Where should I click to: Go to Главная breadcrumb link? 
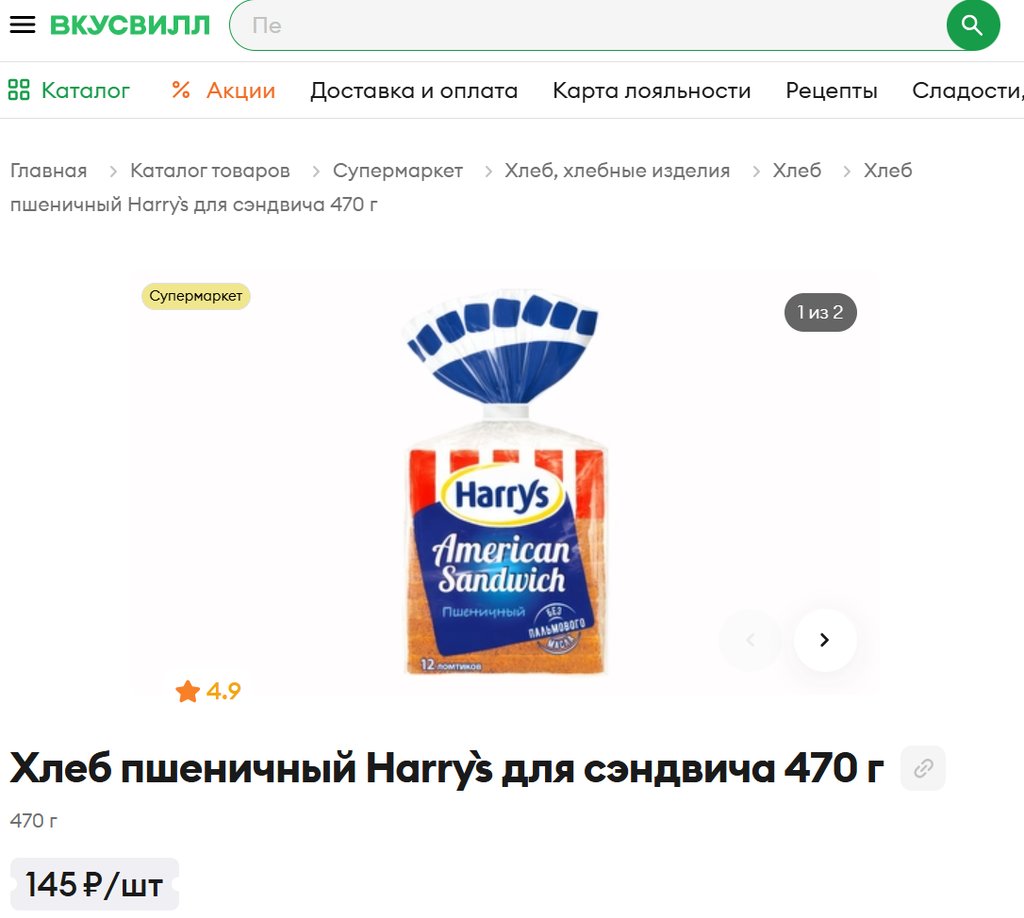pos(48,170)
